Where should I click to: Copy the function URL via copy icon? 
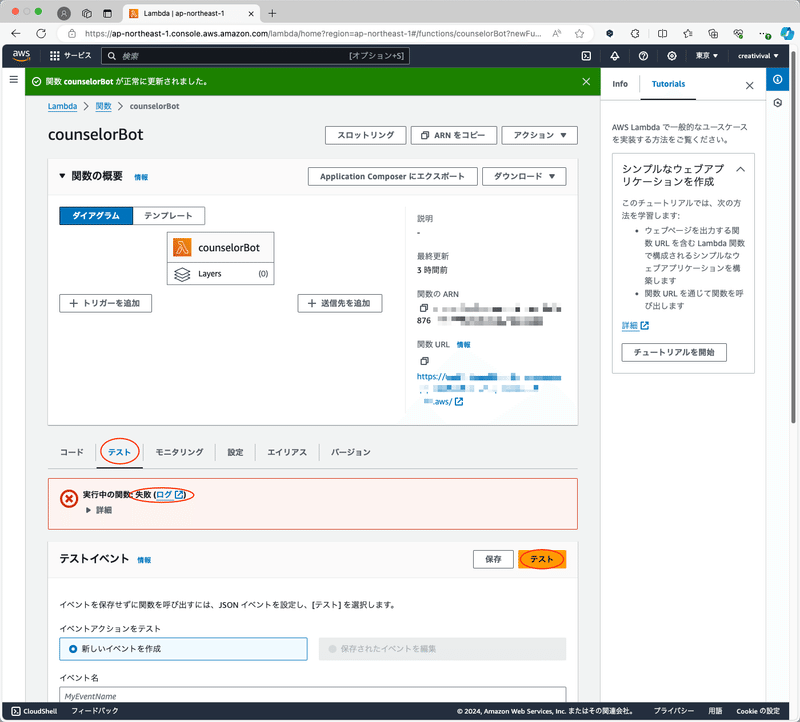pyautogui.click(x=424, y=361)
